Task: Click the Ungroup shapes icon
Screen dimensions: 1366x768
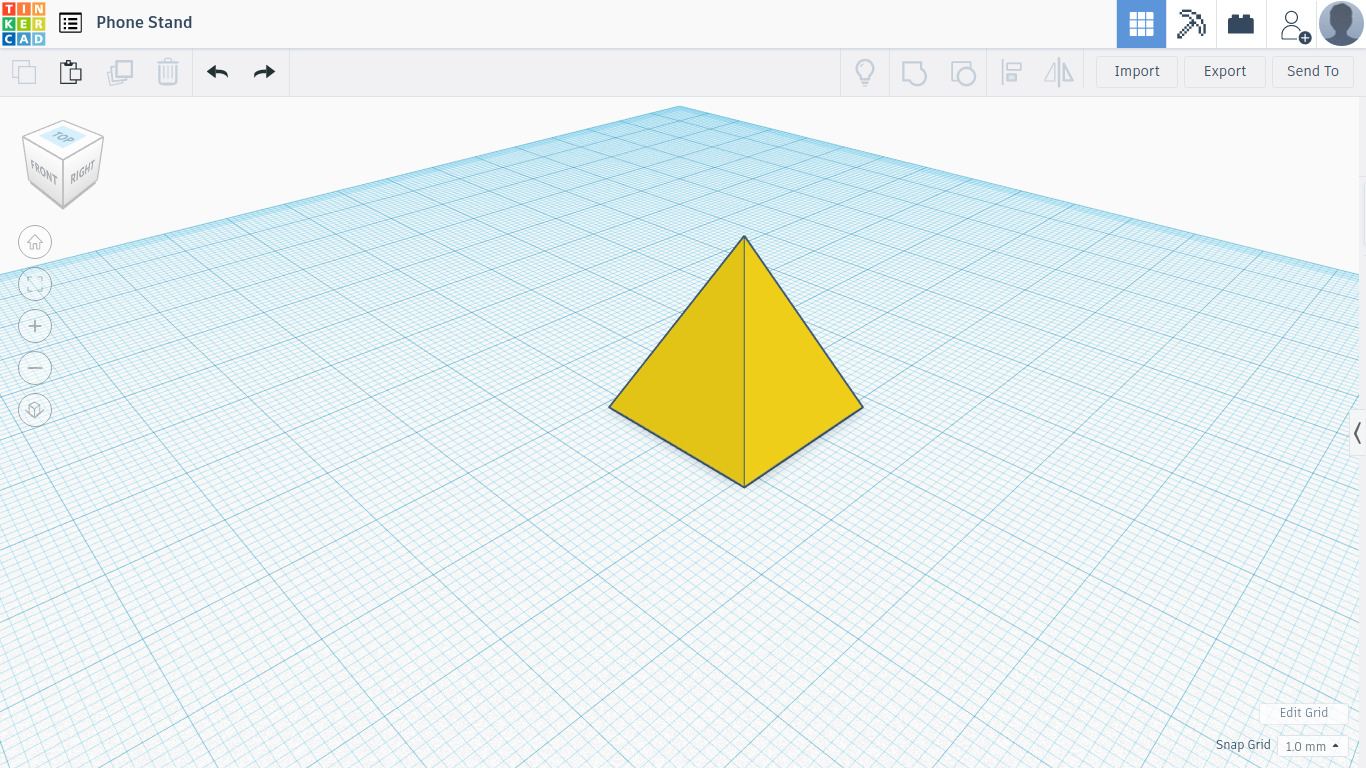Action: pyautogui.click(x=962, y=72)
